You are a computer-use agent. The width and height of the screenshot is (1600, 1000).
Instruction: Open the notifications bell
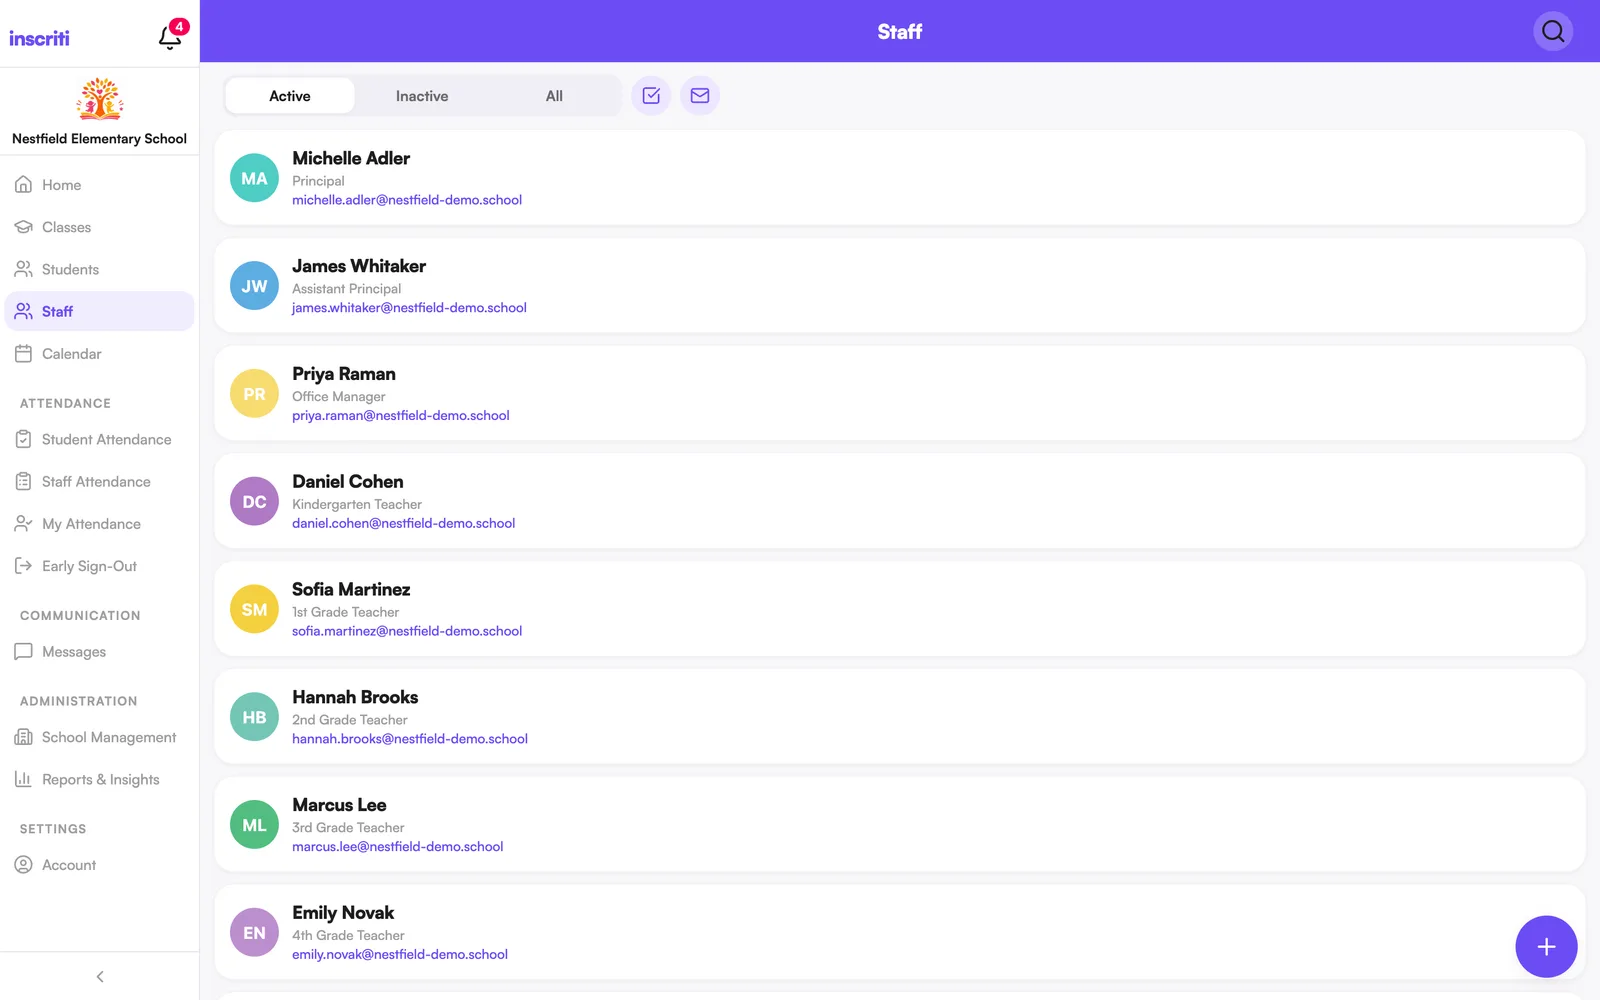point(171,37)
